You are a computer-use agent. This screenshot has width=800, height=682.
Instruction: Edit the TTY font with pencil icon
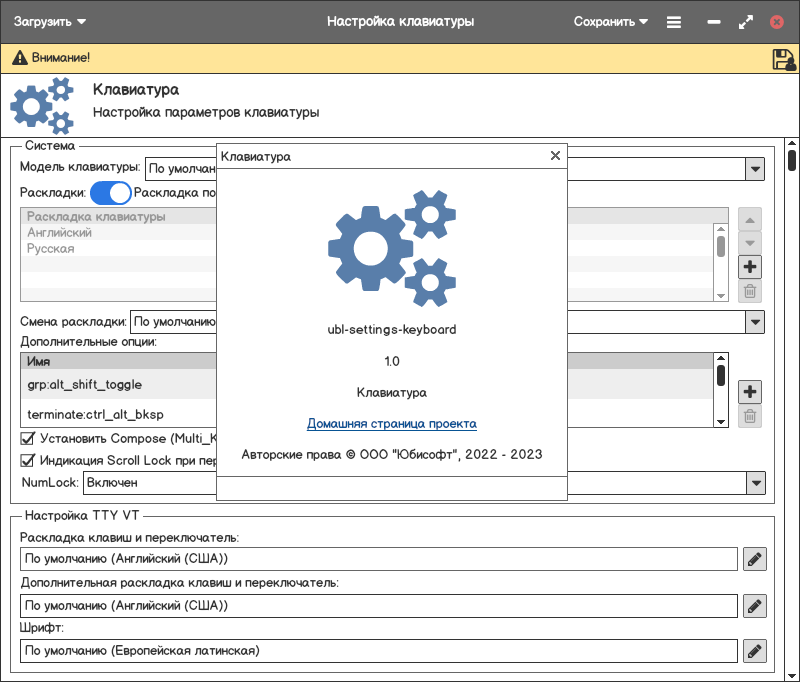pos(755,651)
